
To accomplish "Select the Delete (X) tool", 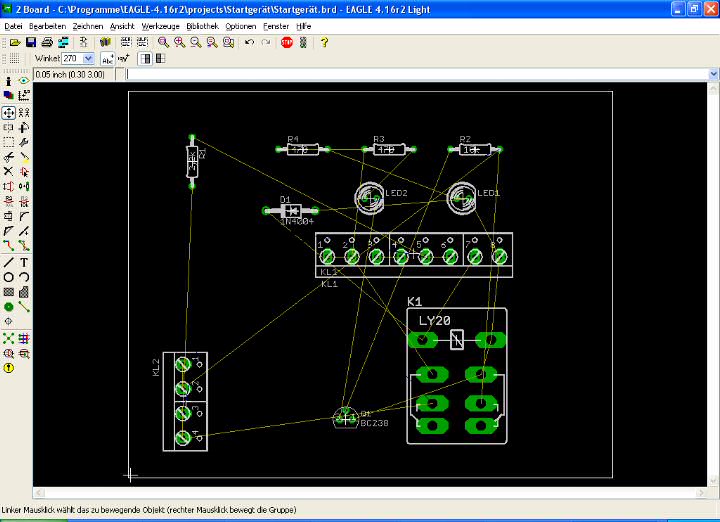I will click(8, 171).
